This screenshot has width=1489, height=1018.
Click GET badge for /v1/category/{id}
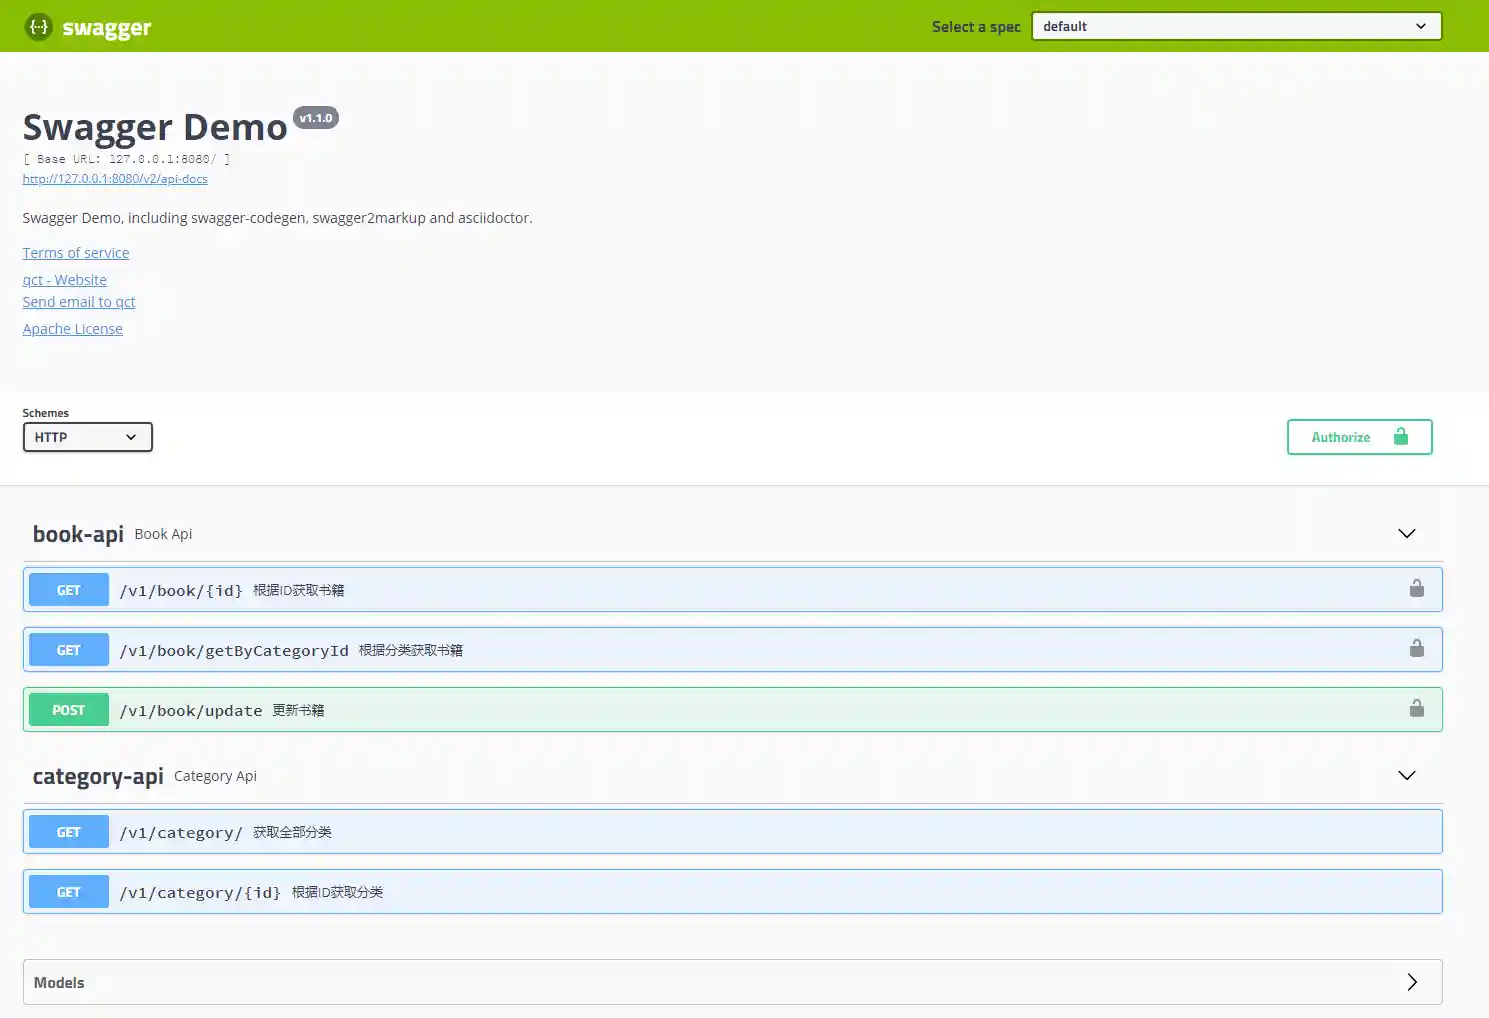click(x=69, y=892)
